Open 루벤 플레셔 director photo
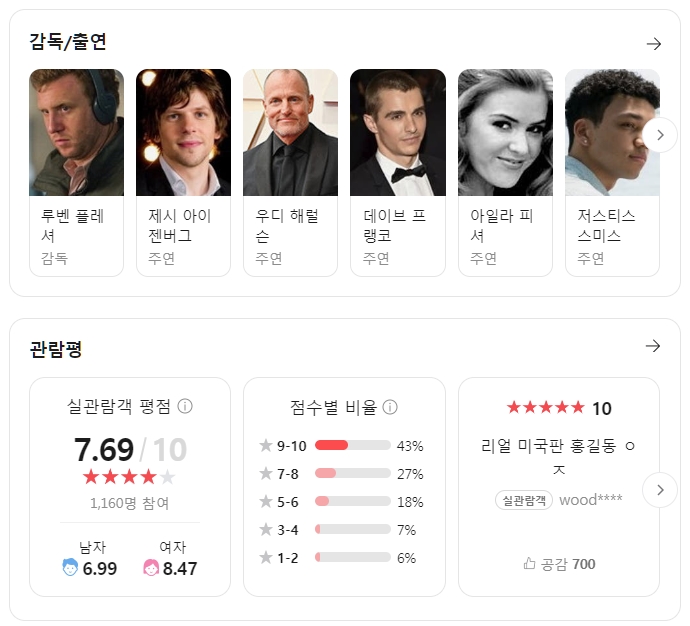The height and width of the screenshot is (626, 690). [77, 132]
